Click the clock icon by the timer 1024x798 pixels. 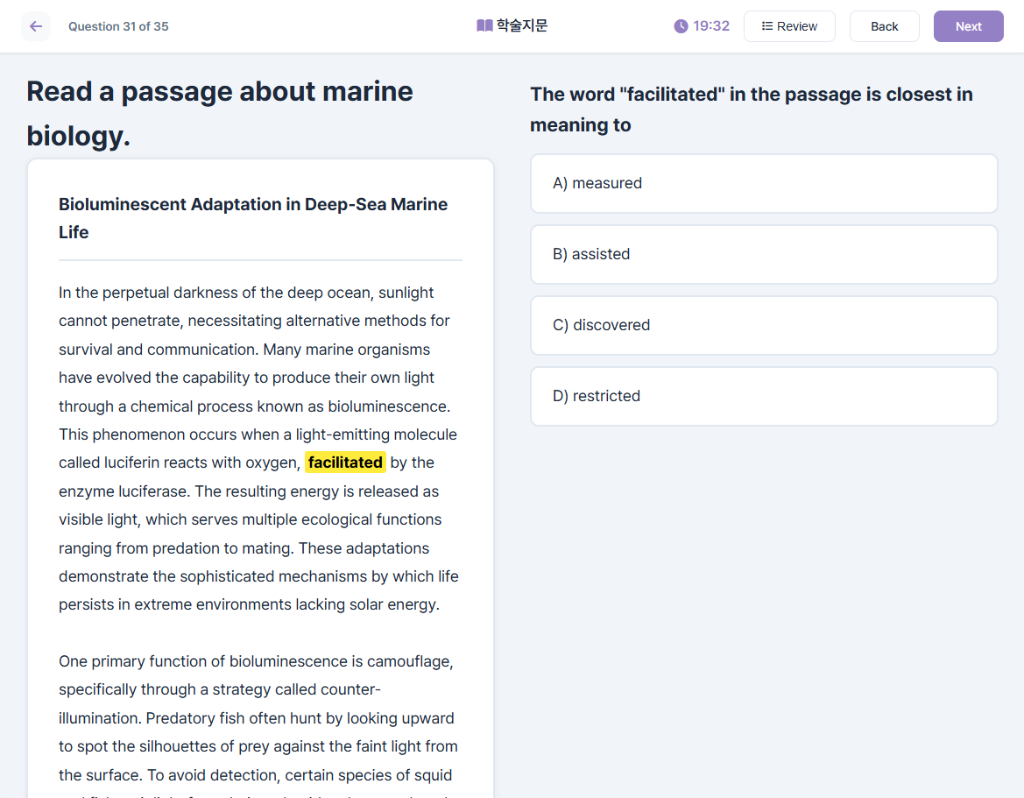click(681, 26)
